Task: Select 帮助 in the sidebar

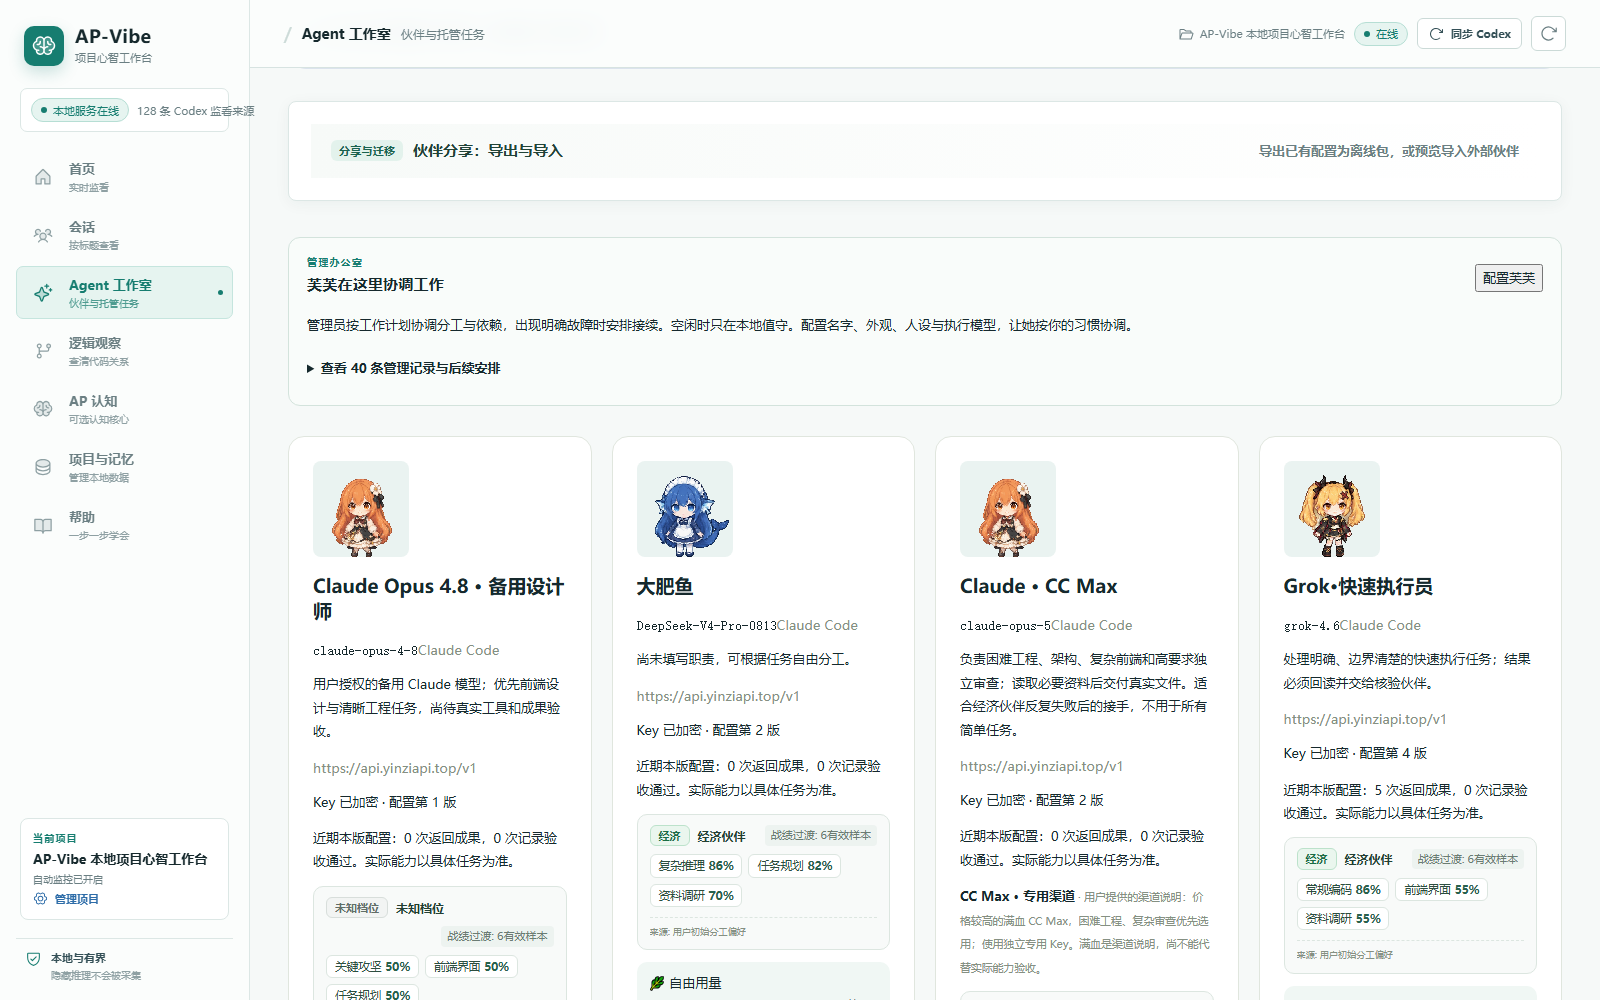Action: tap(124, 525)
